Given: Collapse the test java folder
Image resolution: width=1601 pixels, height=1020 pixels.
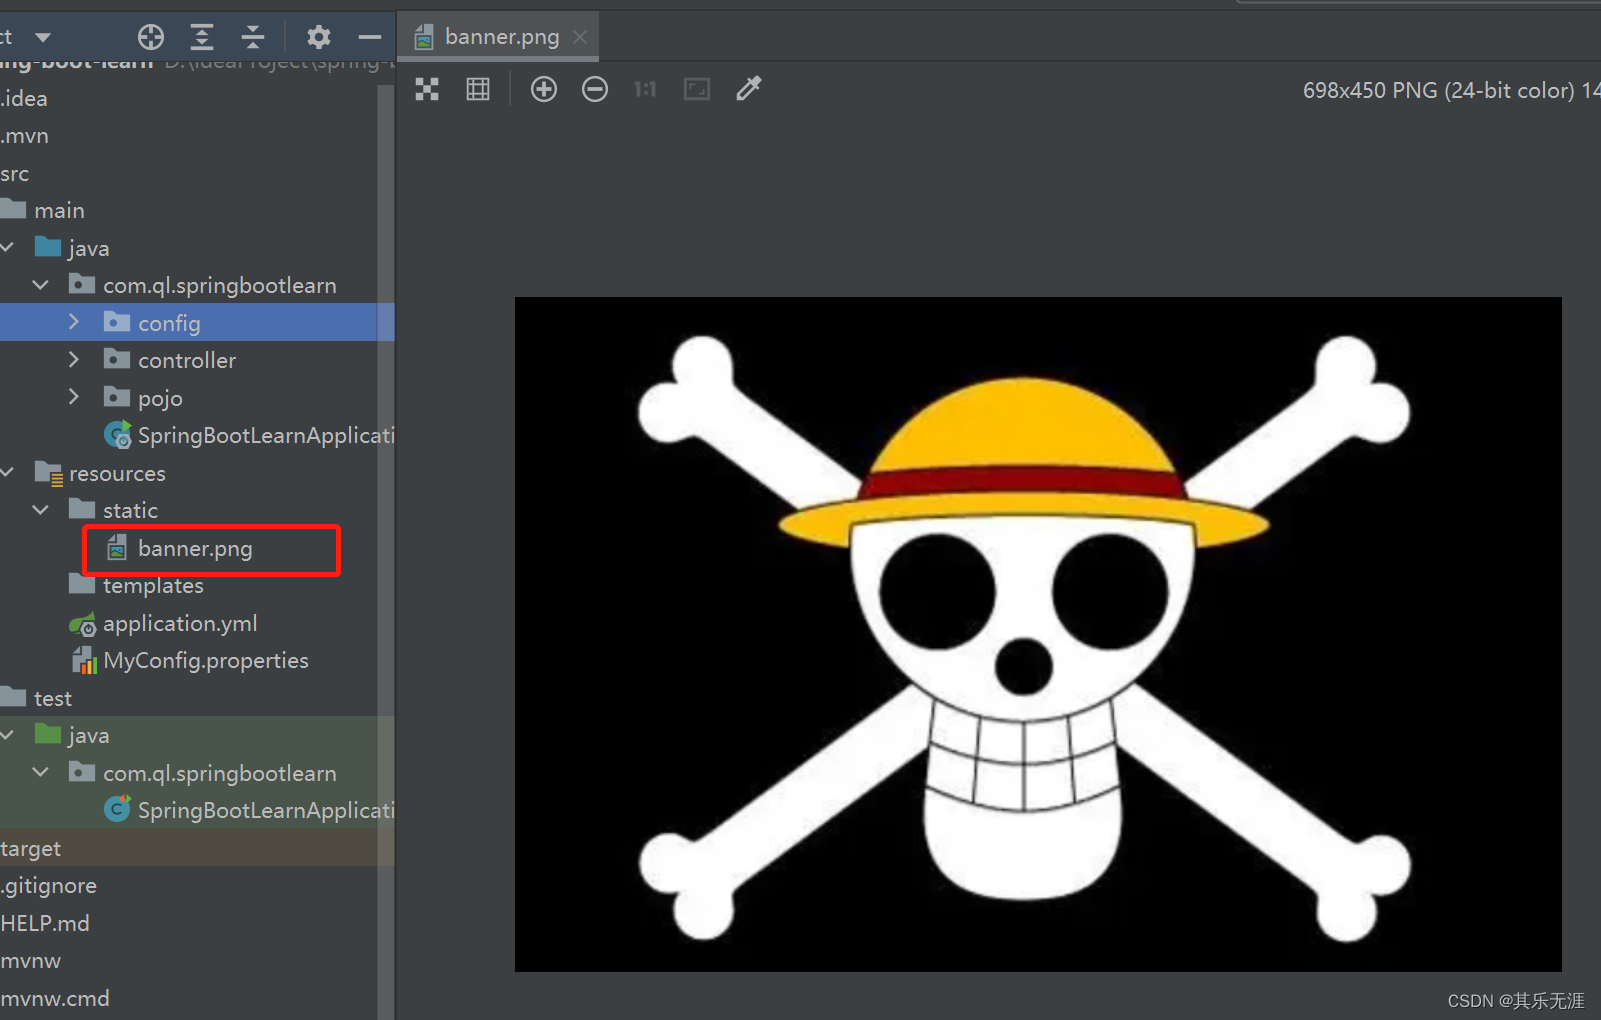Looking at the screenshot, I should coord(7,735).
